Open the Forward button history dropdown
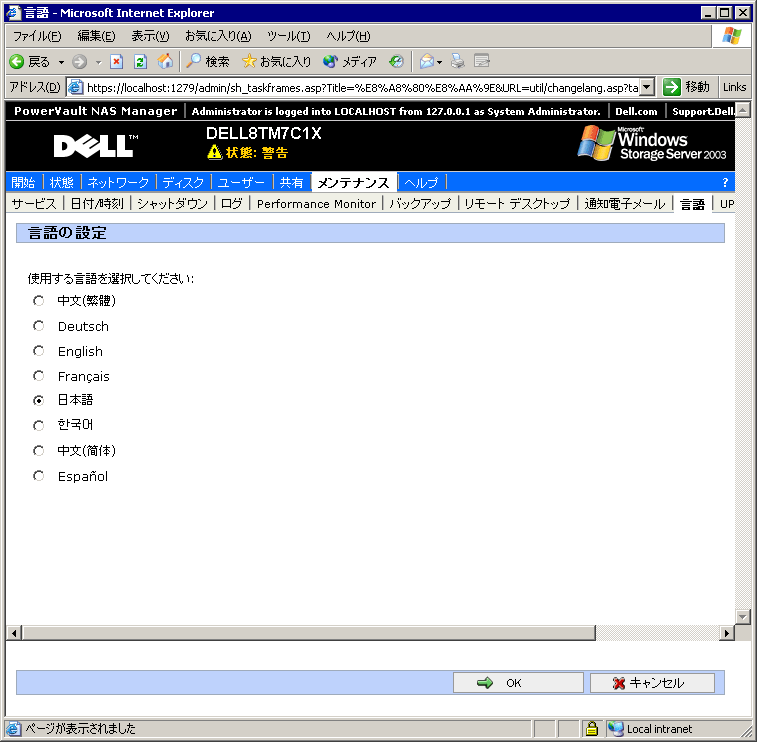 point(98,62)
